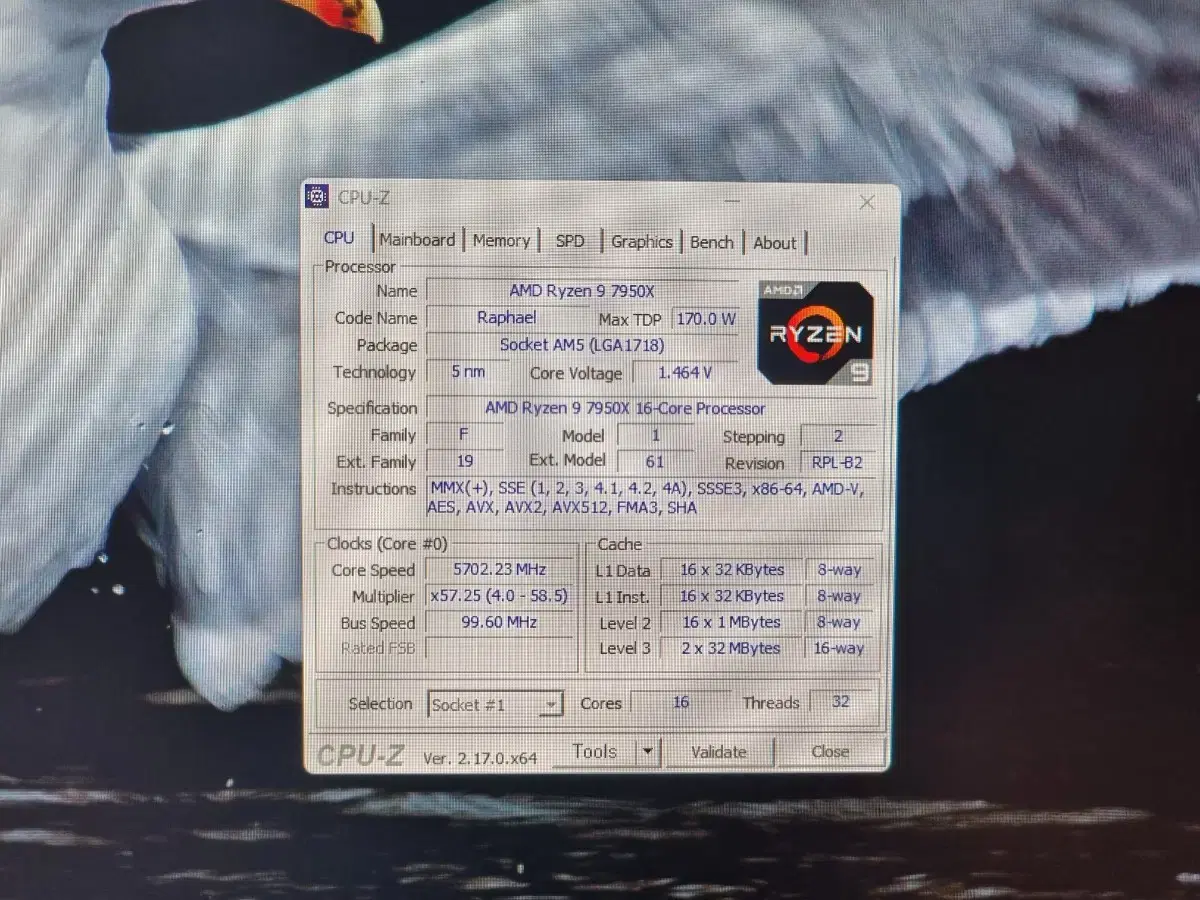The image size is (1200, 900).
Task: Click the Tools button
Action: (595, 751)
